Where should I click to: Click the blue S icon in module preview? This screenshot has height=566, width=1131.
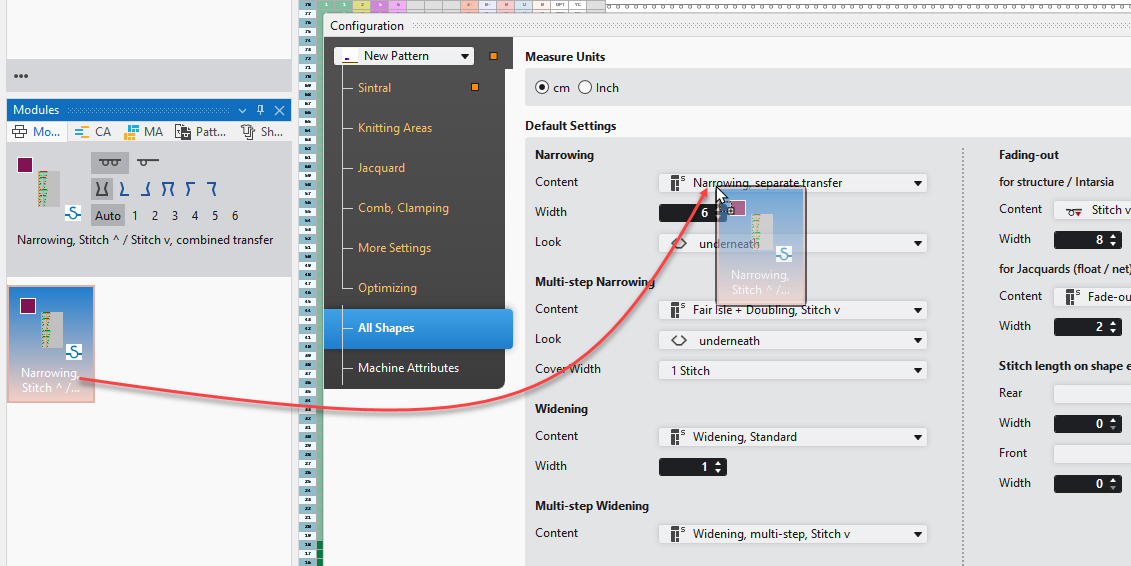(x=73, y=212)
